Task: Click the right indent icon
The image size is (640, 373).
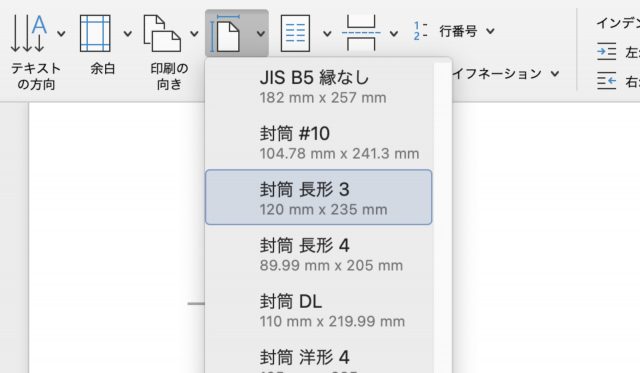Action: click(607, 81)
